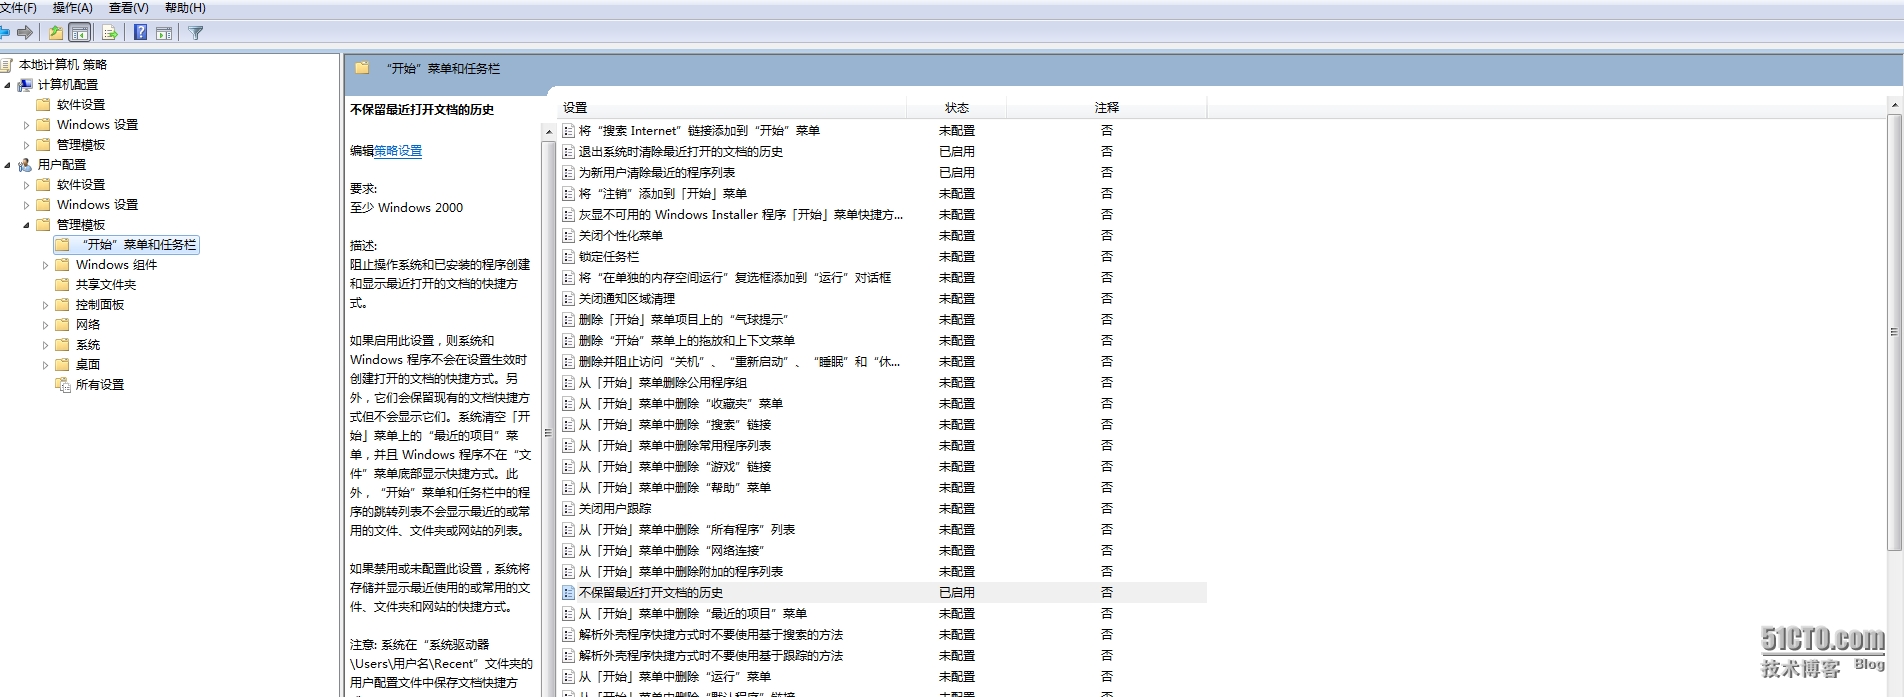Click the folder icon beside 共享文件夹
The width and height of the screenshot is (1904, 697).
point(62,285)
